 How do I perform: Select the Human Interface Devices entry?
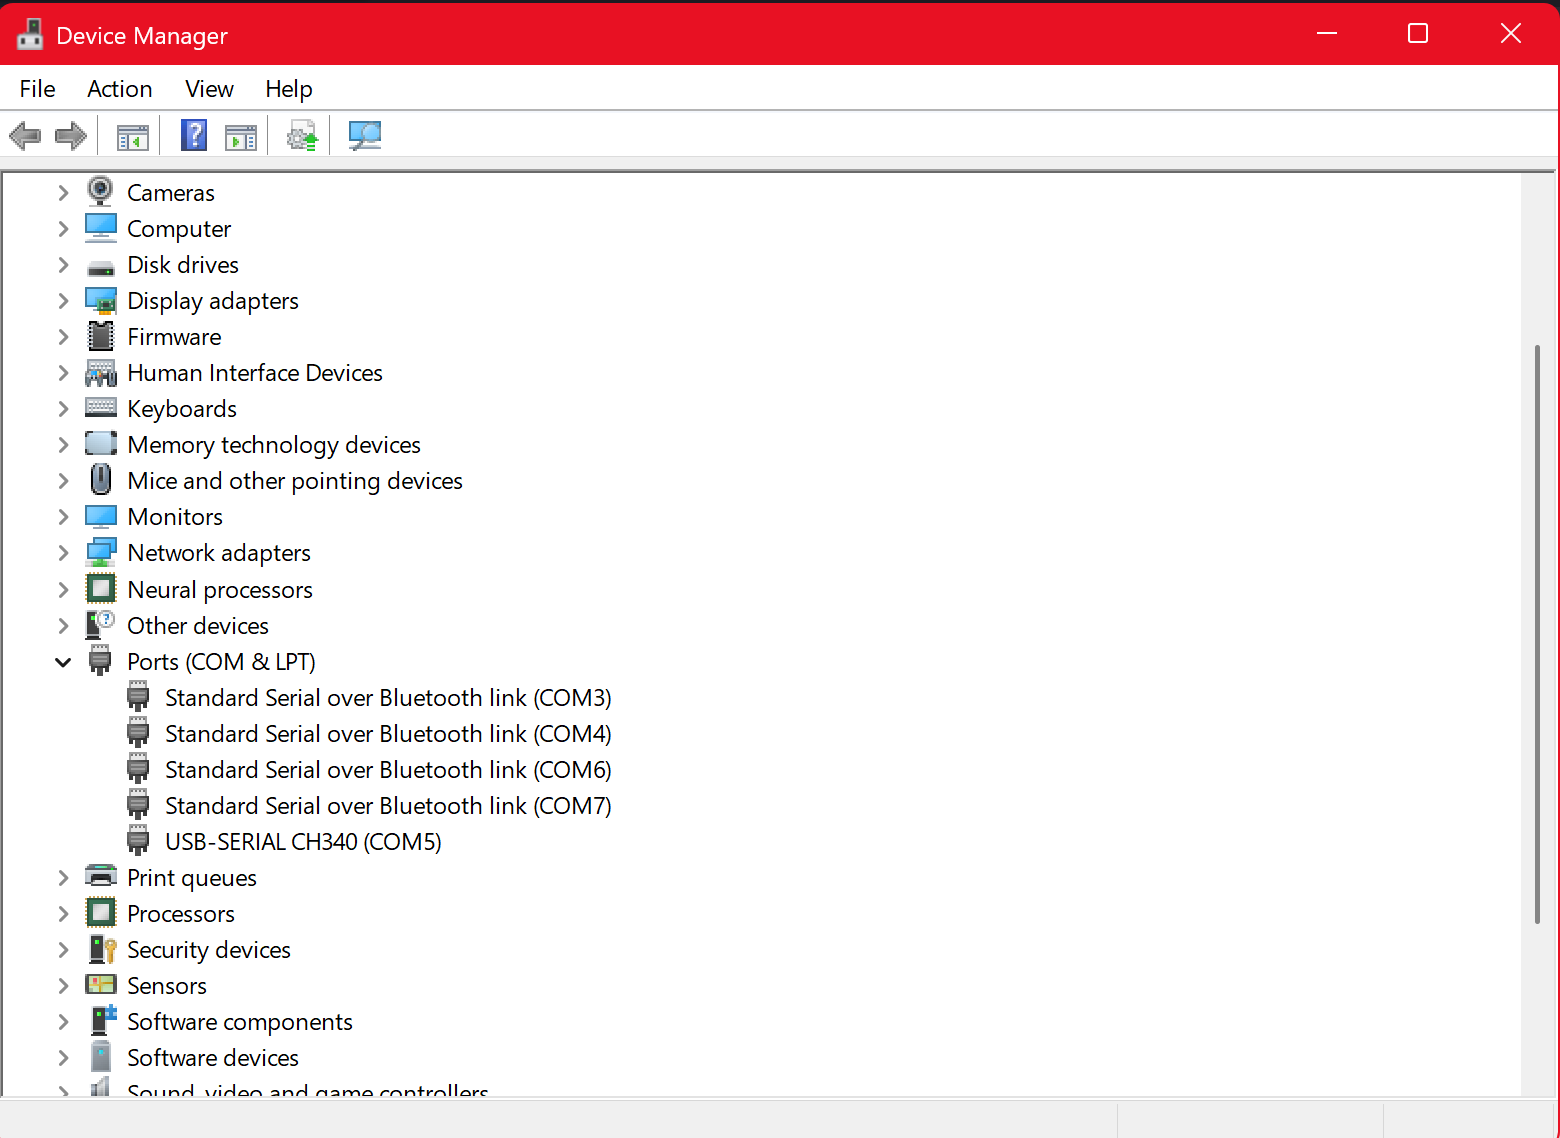[x=254, y=373]
